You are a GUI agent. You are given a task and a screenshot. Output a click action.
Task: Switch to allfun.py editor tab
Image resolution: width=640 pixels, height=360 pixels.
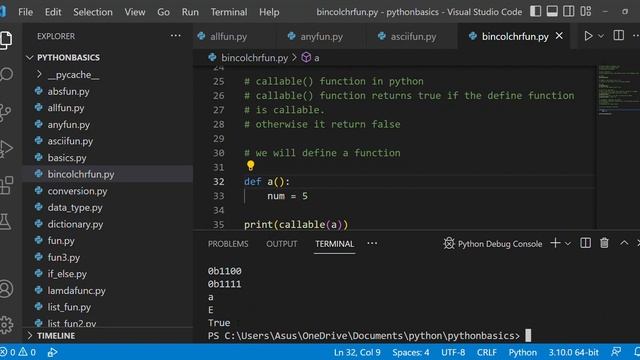coord(234,36)
